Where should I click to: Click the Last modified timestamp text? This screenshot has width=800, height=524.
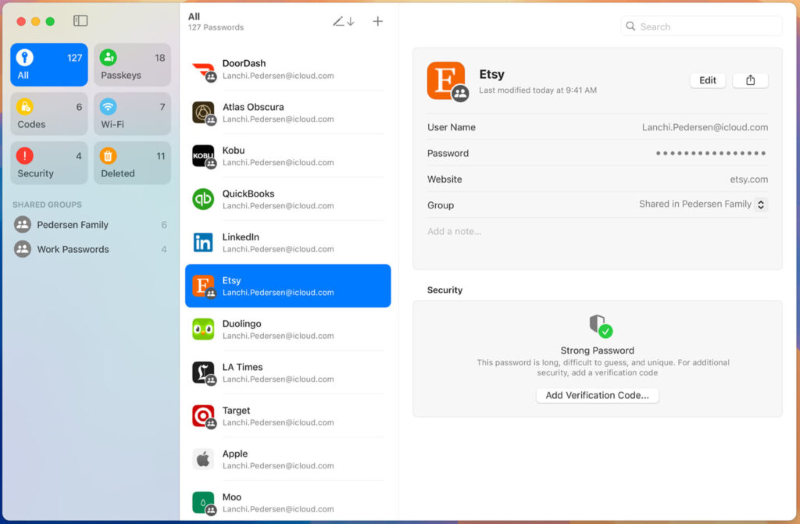click(538, 90)
